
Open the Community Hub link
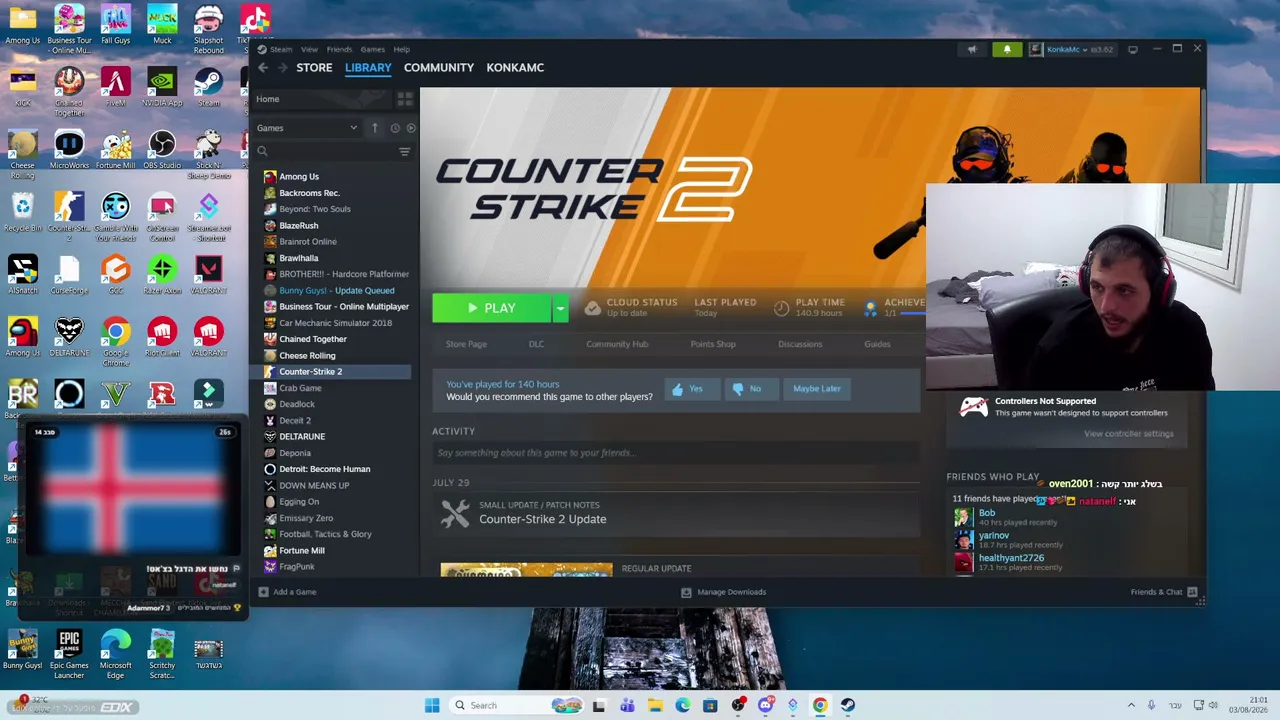point(617,344)
